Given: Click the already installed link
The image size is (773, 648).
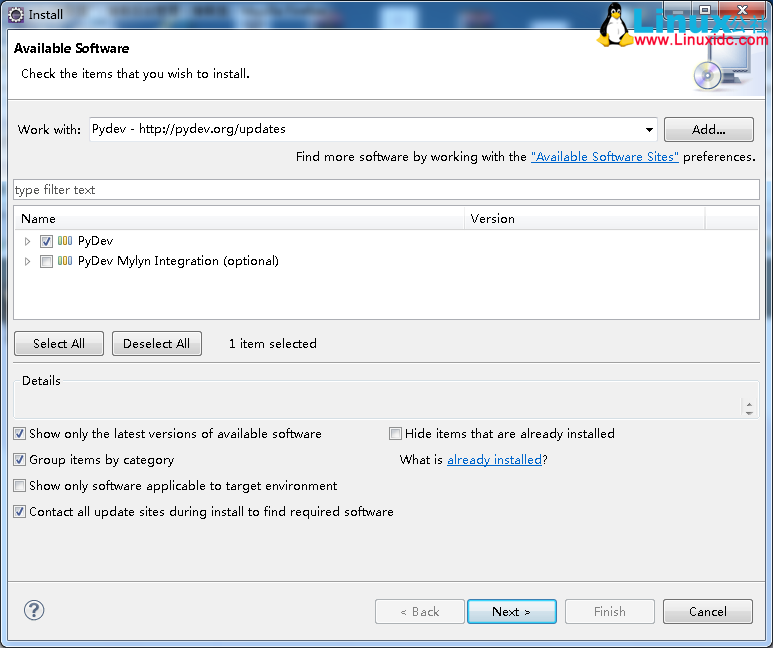Looking at the screenshot, I should [x=494, y=460].
